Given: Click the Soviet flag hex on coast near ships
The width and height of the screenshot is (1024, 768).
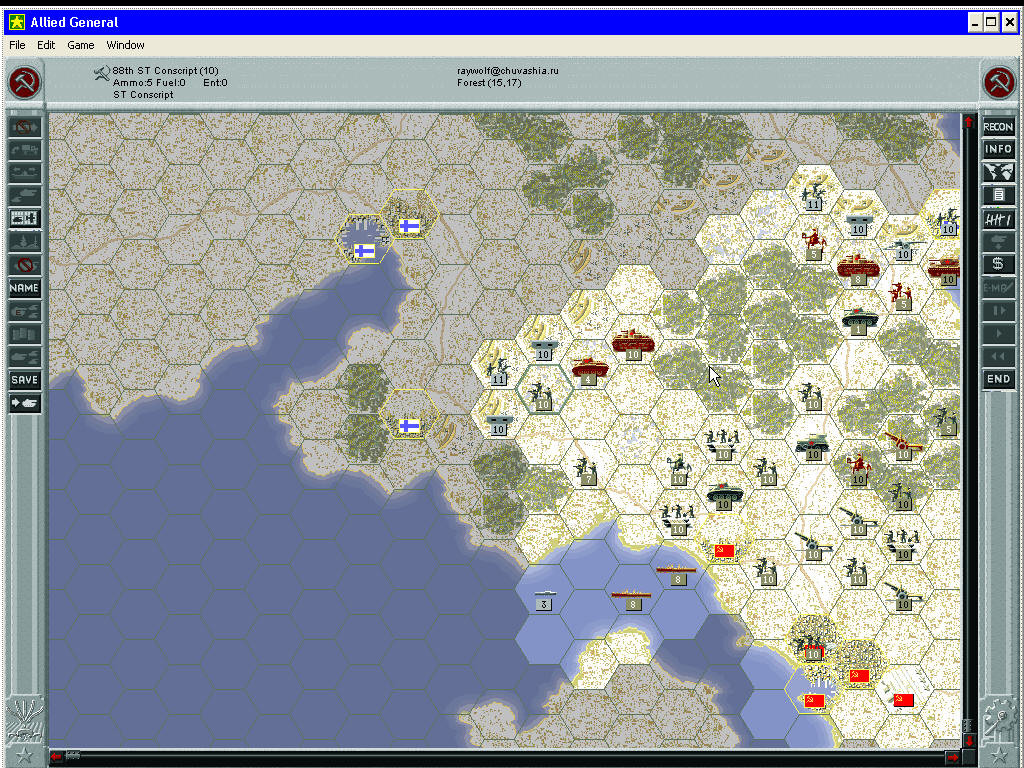Looking at the screenshot, I should [x=724, y=551].
